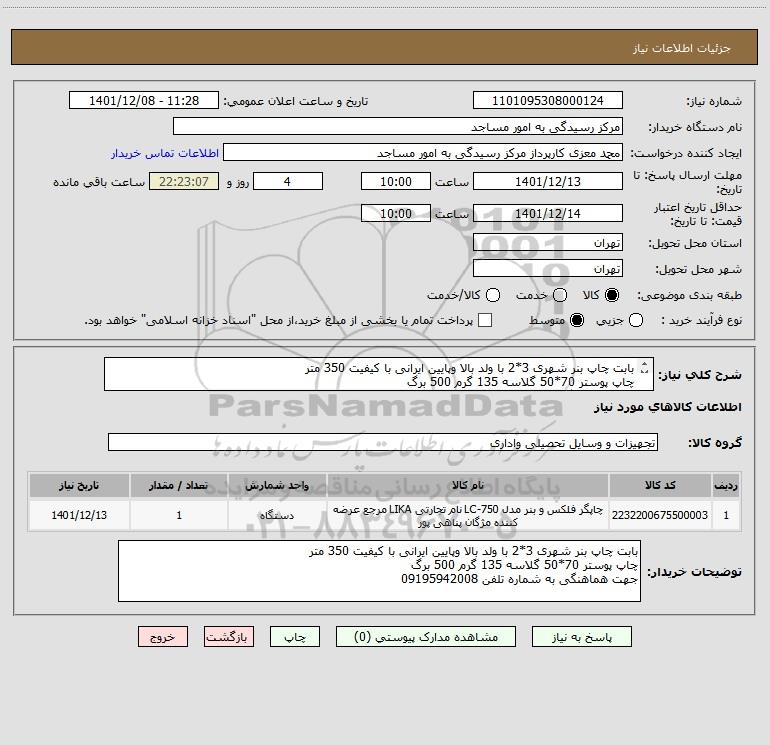The height and width of the screenshot is (745, 770).
Task: Click the response deadline date 1401/12/13 field
Action: [548, 181]
